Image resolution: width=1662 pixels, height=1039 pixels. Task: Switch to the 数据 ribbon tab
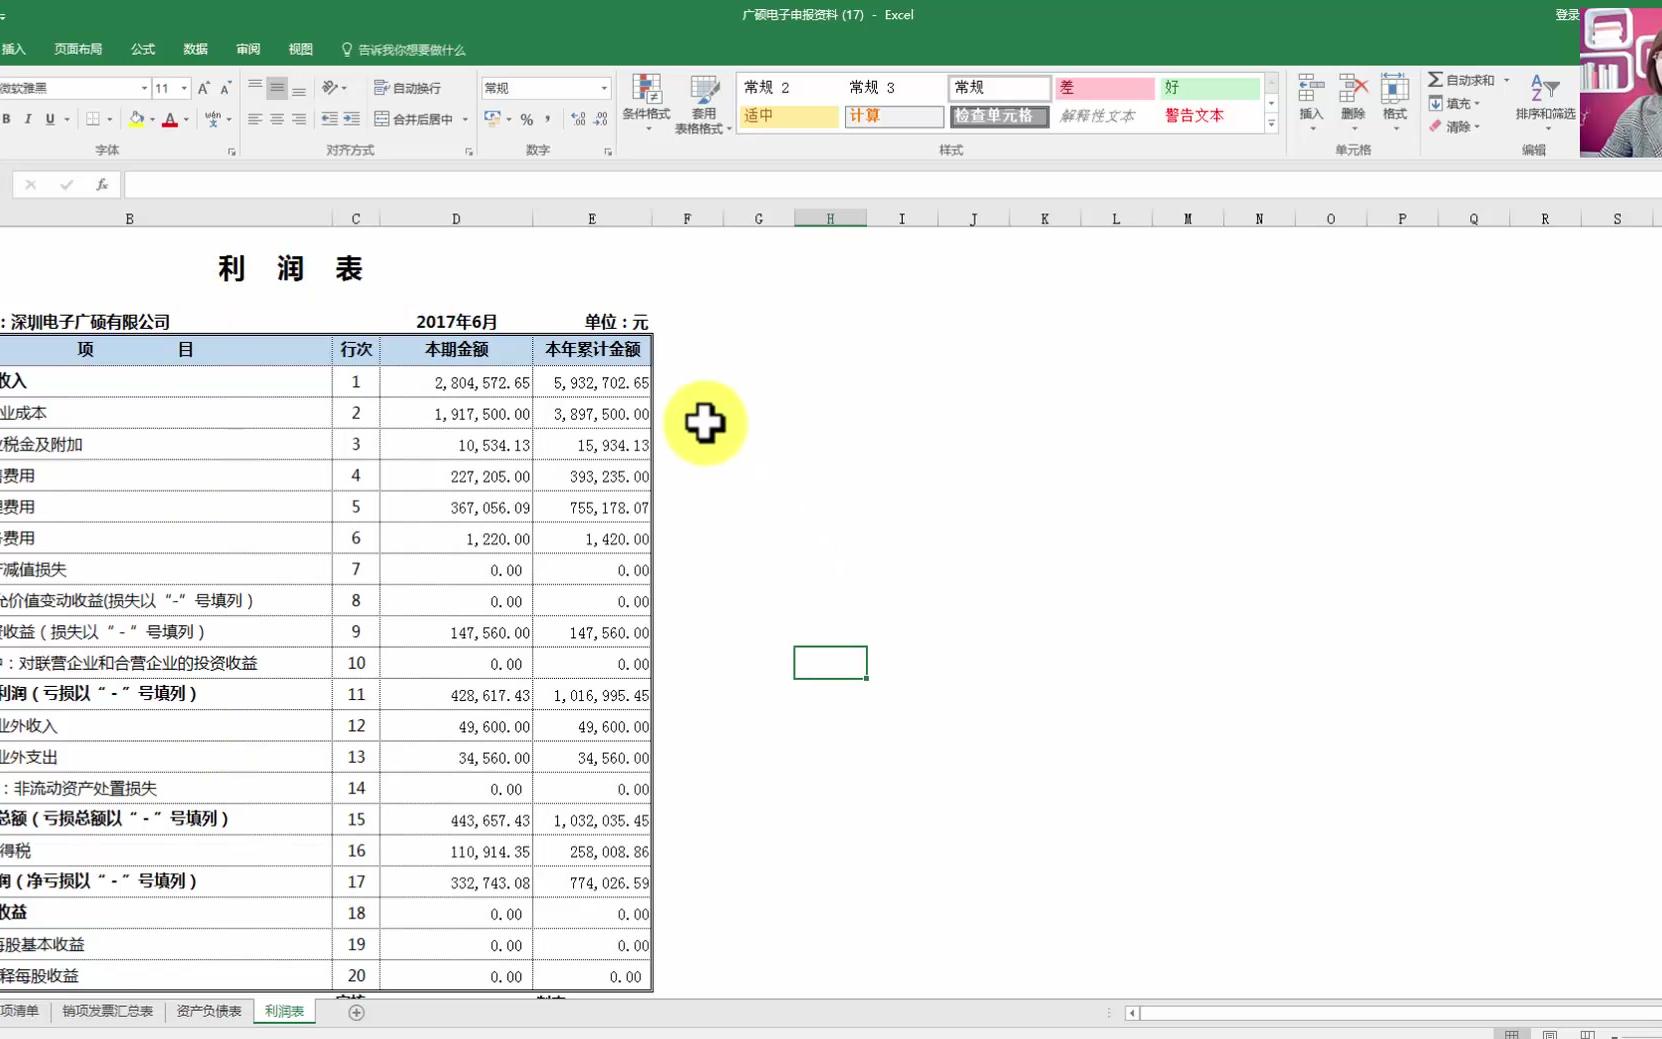coord(195,49)
